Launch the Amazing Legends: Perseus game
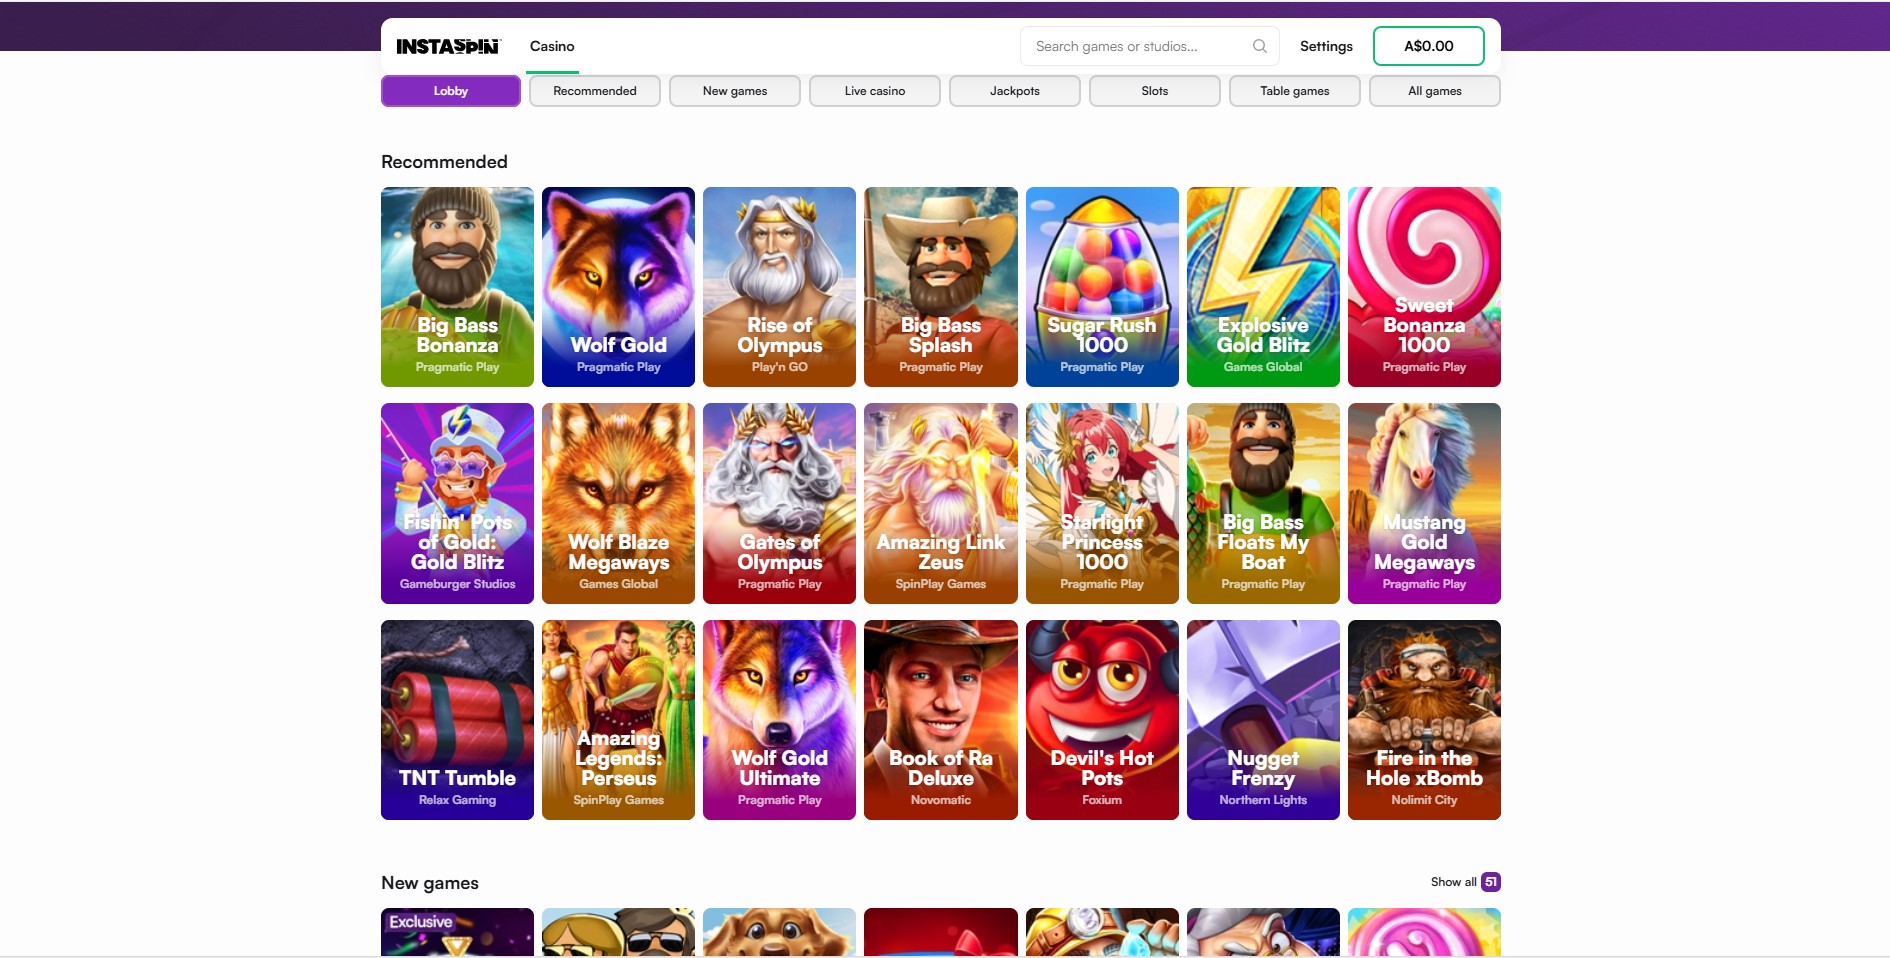Screen dimensions: 1890x958 coord(618,720)
